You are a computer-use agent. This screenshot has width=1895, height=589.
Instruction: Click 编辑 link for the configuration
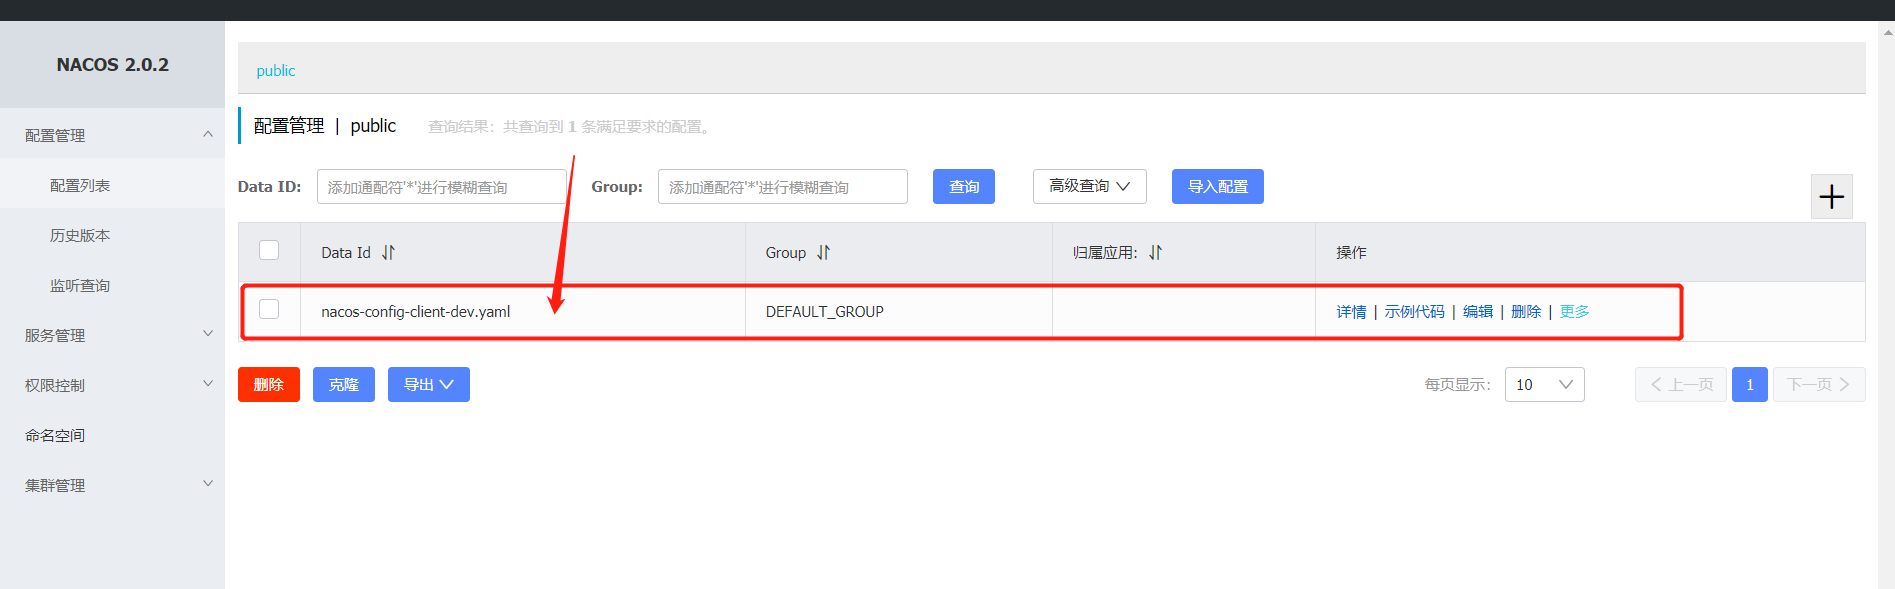pyautogui.click(x=1477, y=312)
